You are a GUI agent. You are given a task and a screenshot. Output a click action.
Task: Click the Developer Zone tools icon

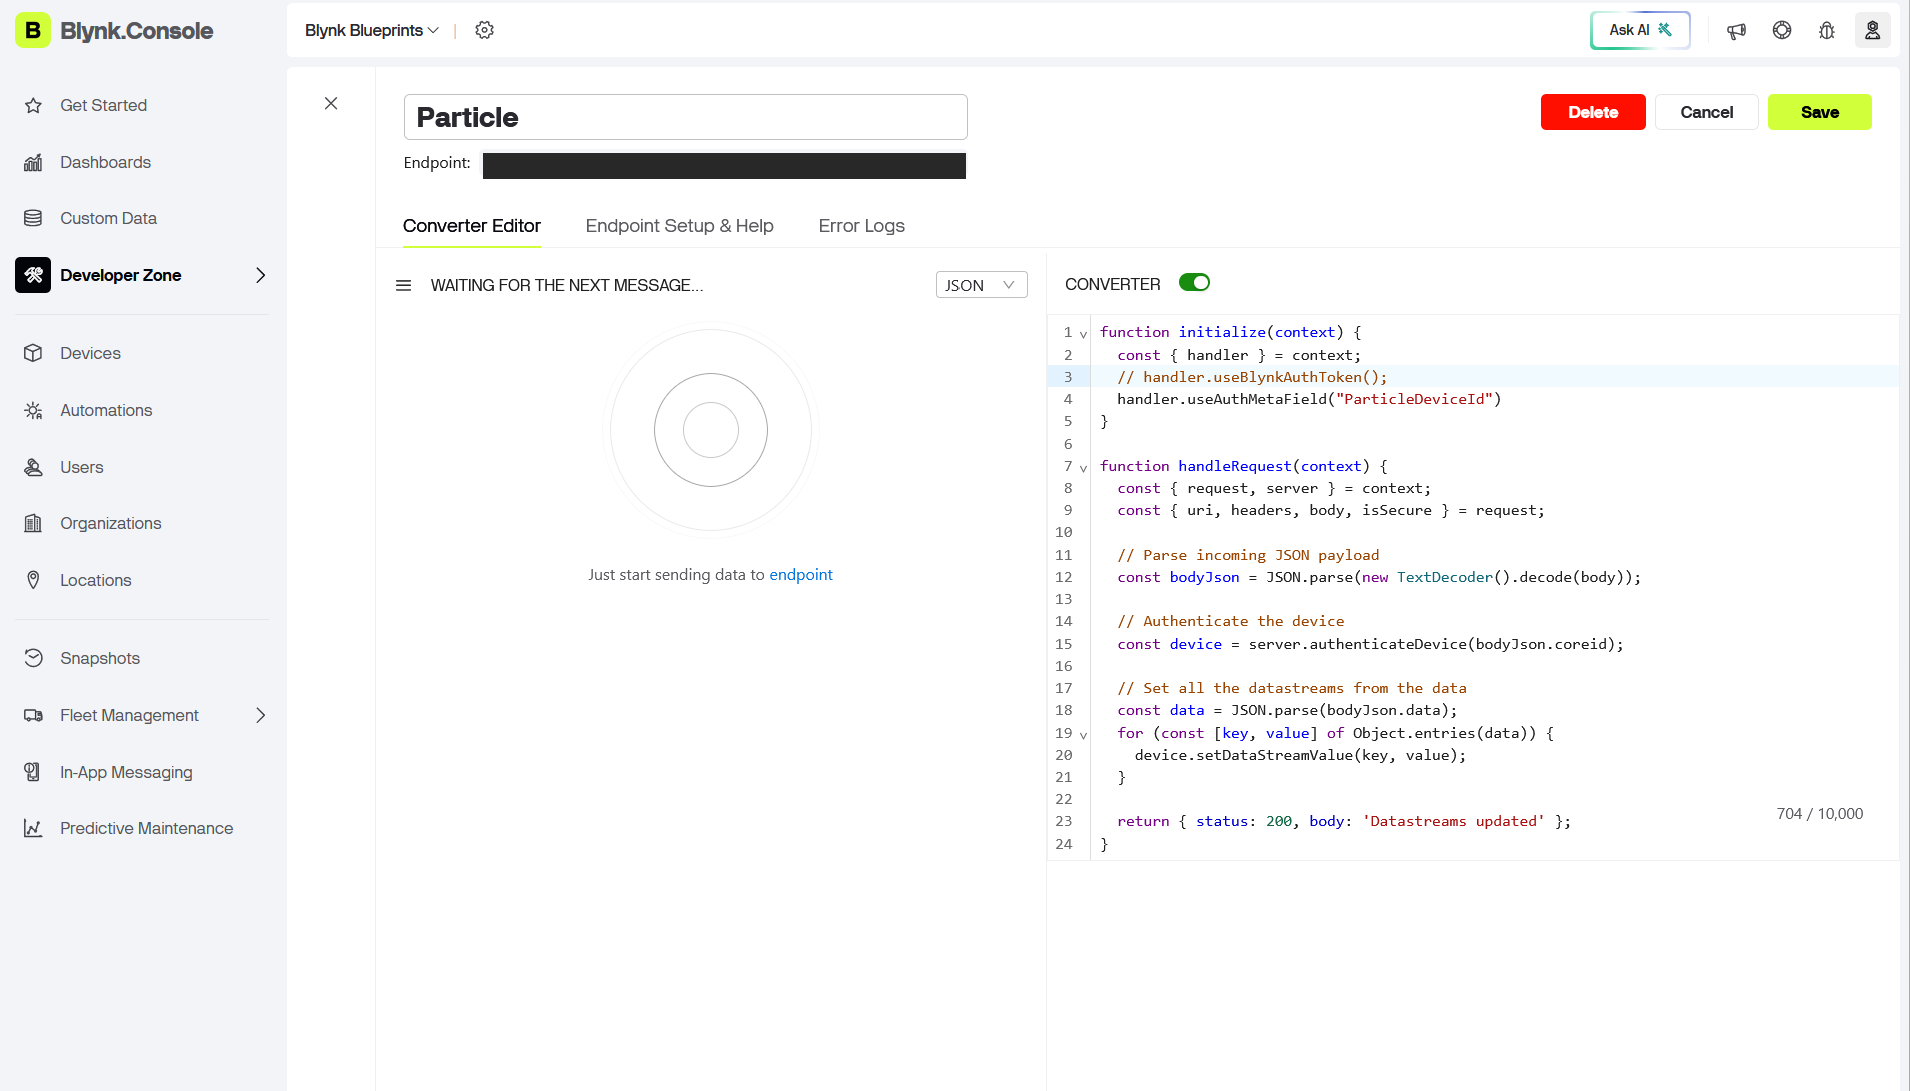point(33,275)
